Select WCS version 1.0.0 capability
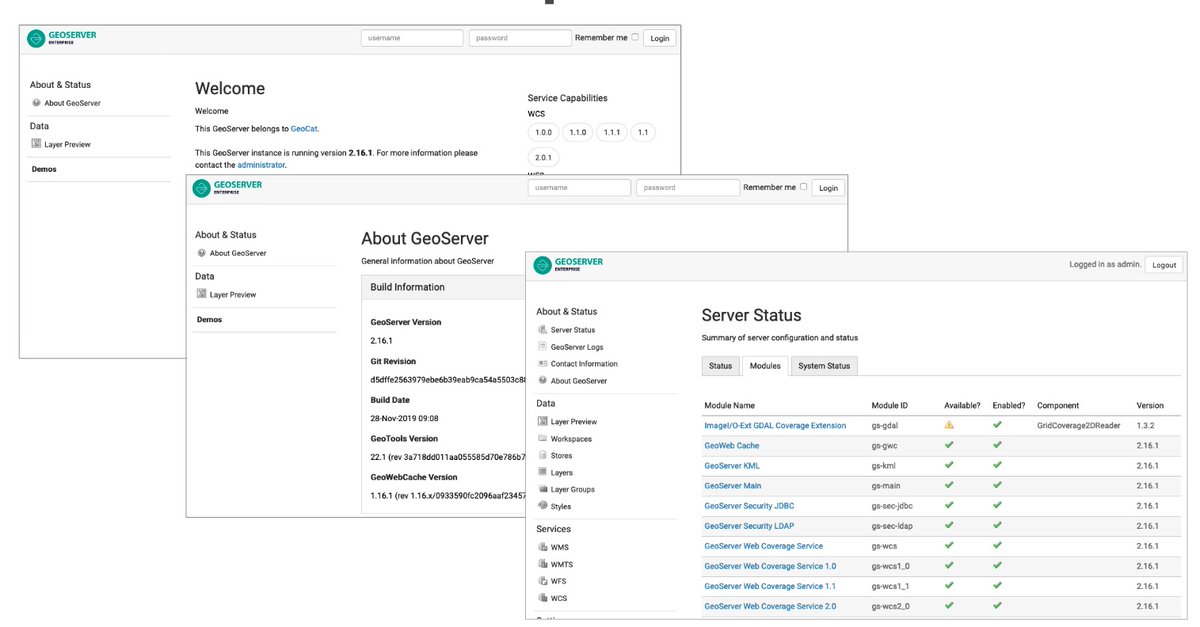Screen dimensions: 1200x627 tap(543, 132)
